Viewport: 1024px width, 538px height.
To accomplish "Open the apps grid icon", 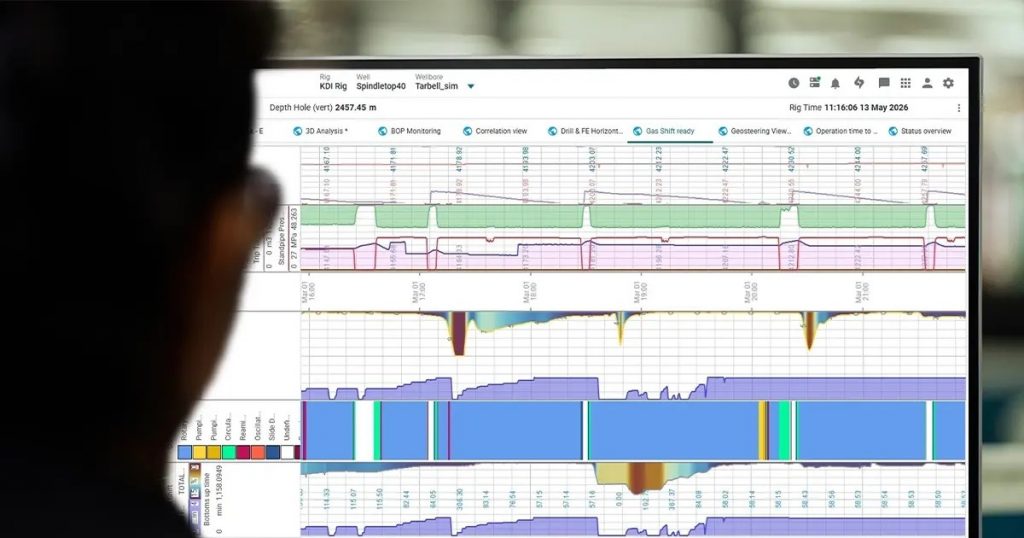I will click(x=905, y=83).
